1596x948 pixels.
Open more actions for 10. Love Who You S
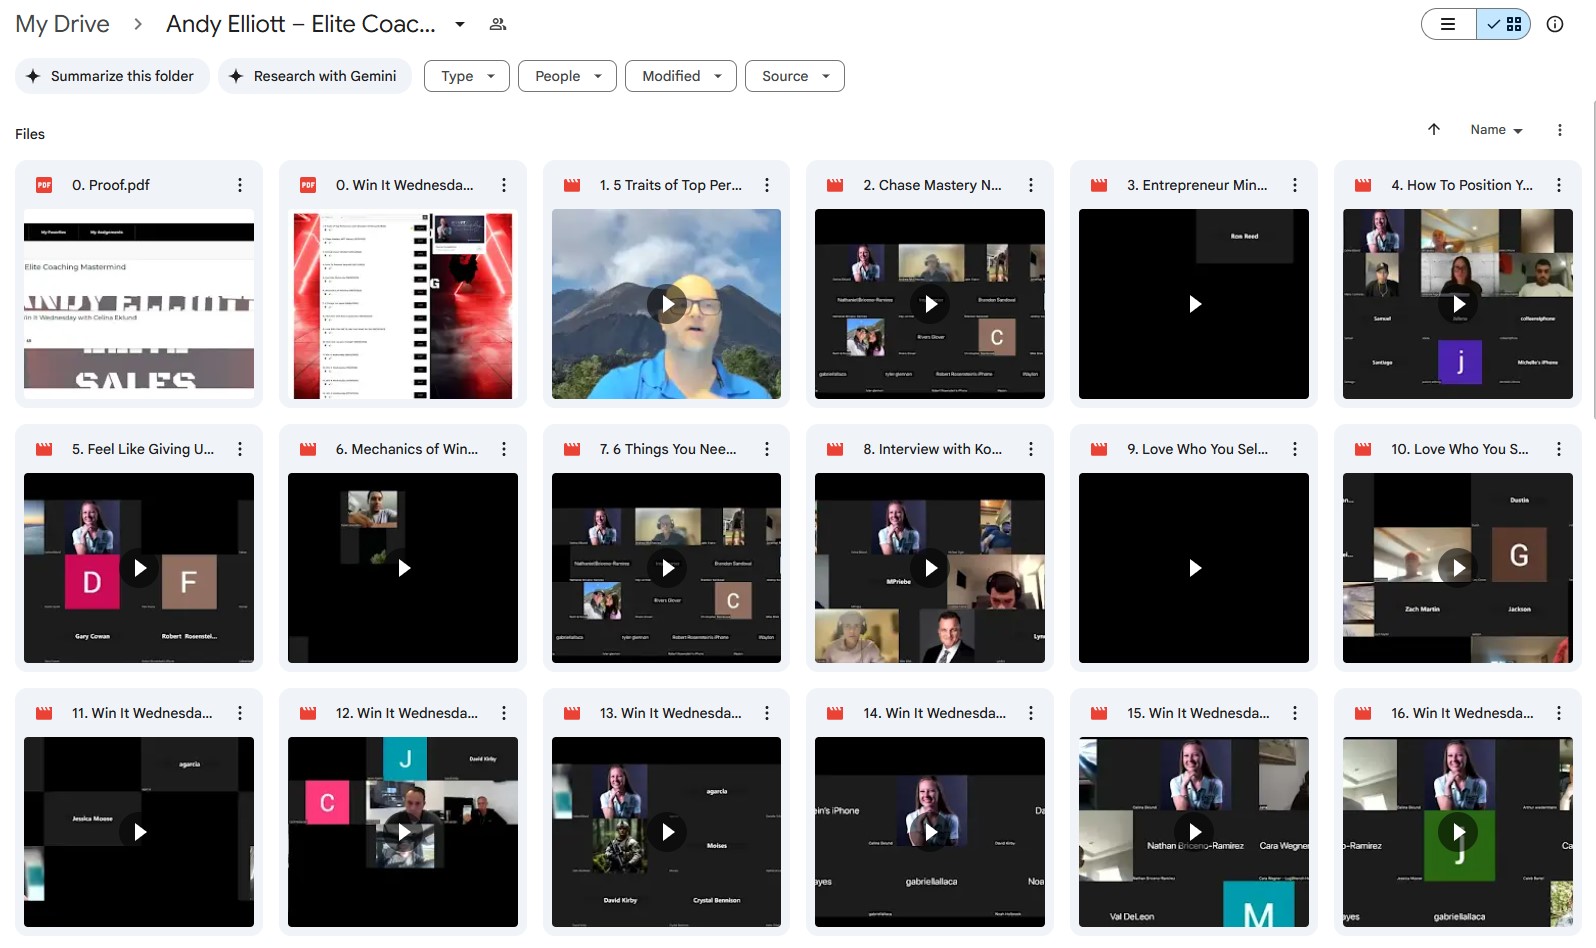click(x=1559, y=449)
